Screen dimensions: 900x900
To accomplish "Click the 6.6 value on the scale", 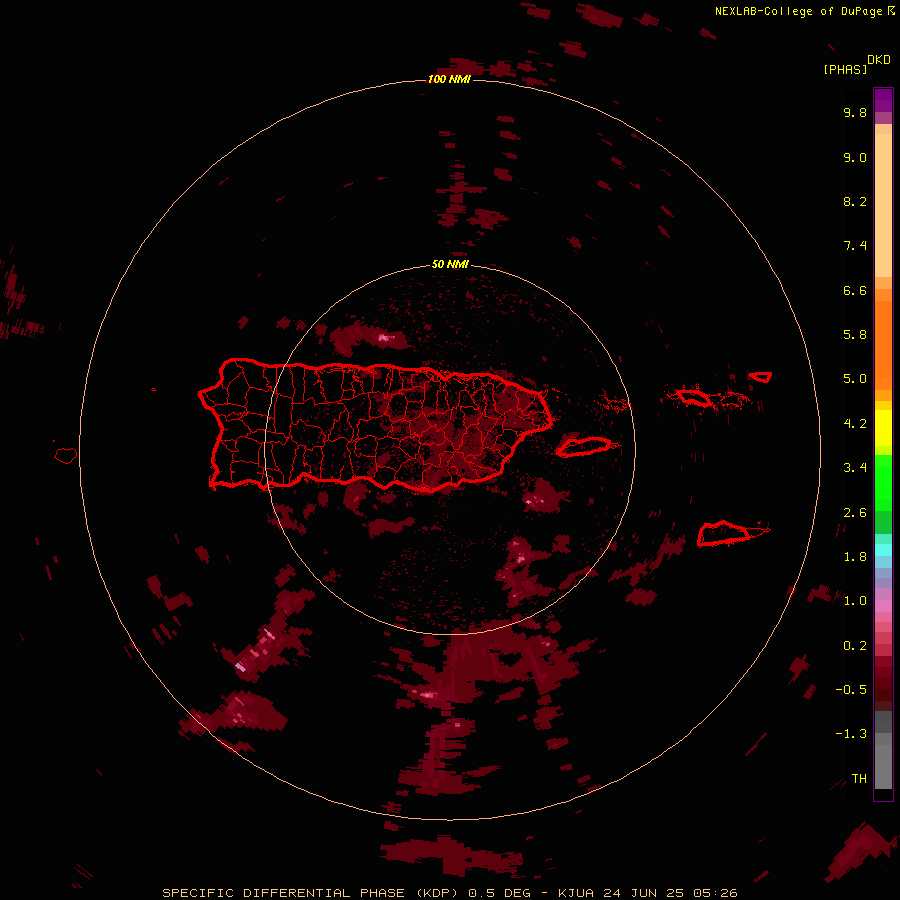I will tap(855, 290).
